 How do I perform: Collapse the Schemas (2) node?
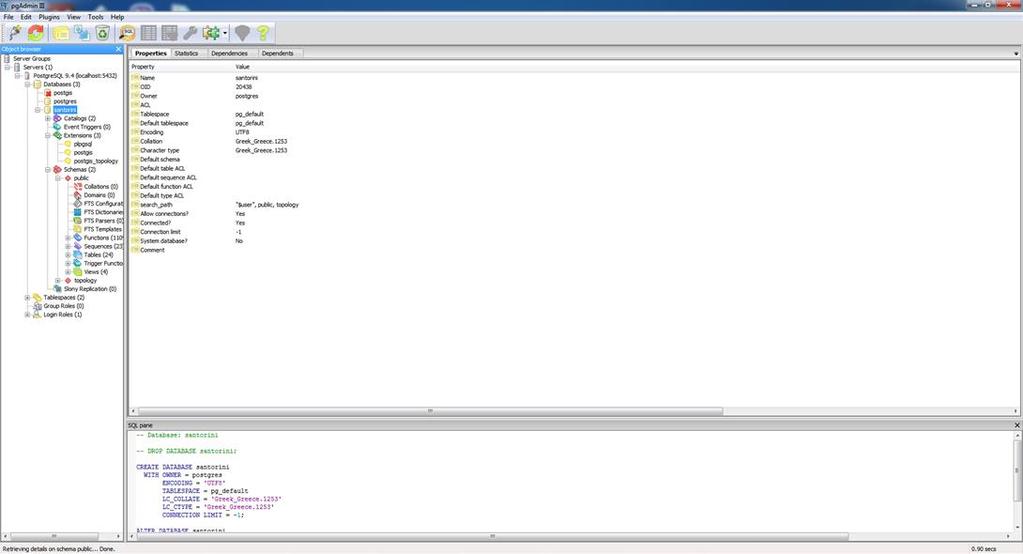point(48,170)
